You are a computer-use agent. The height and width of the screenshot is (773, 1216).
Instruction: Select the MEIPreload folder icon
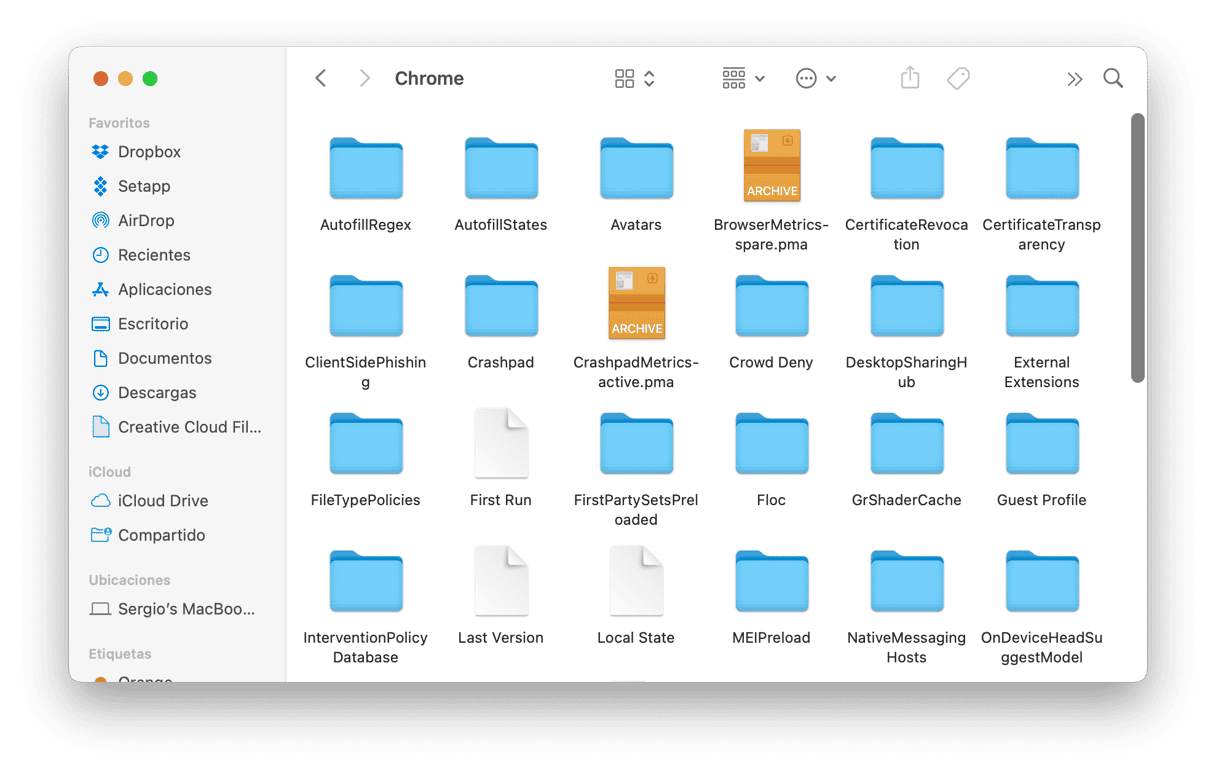tap(771, 580)
